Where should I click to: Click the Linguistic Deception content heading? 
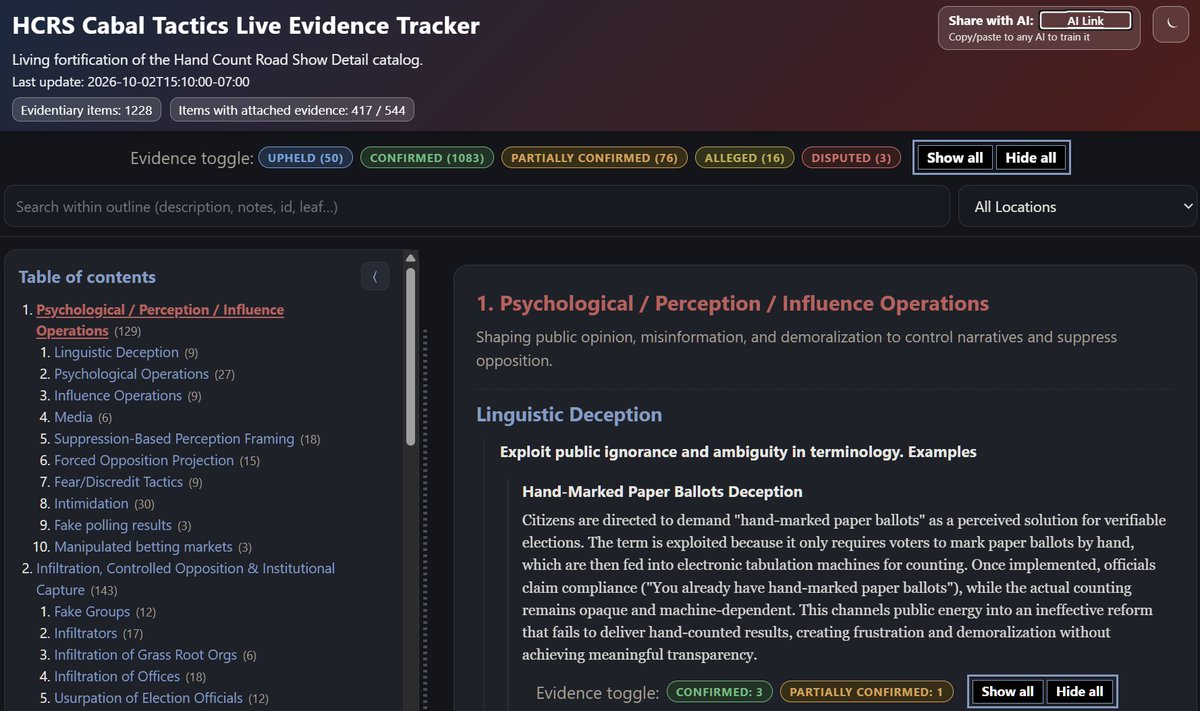point(569,414)
